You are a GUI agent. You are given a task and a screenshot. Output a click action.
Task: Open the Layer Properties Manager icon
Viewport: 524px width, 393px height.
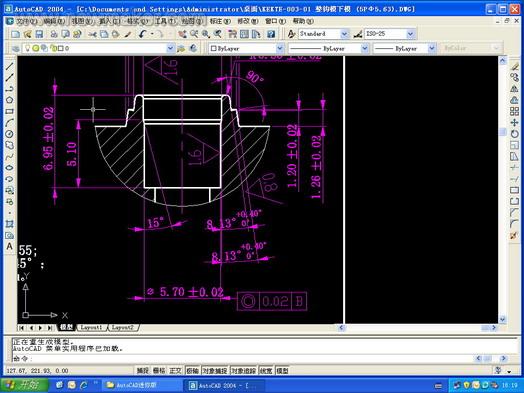tap(15, 48)
